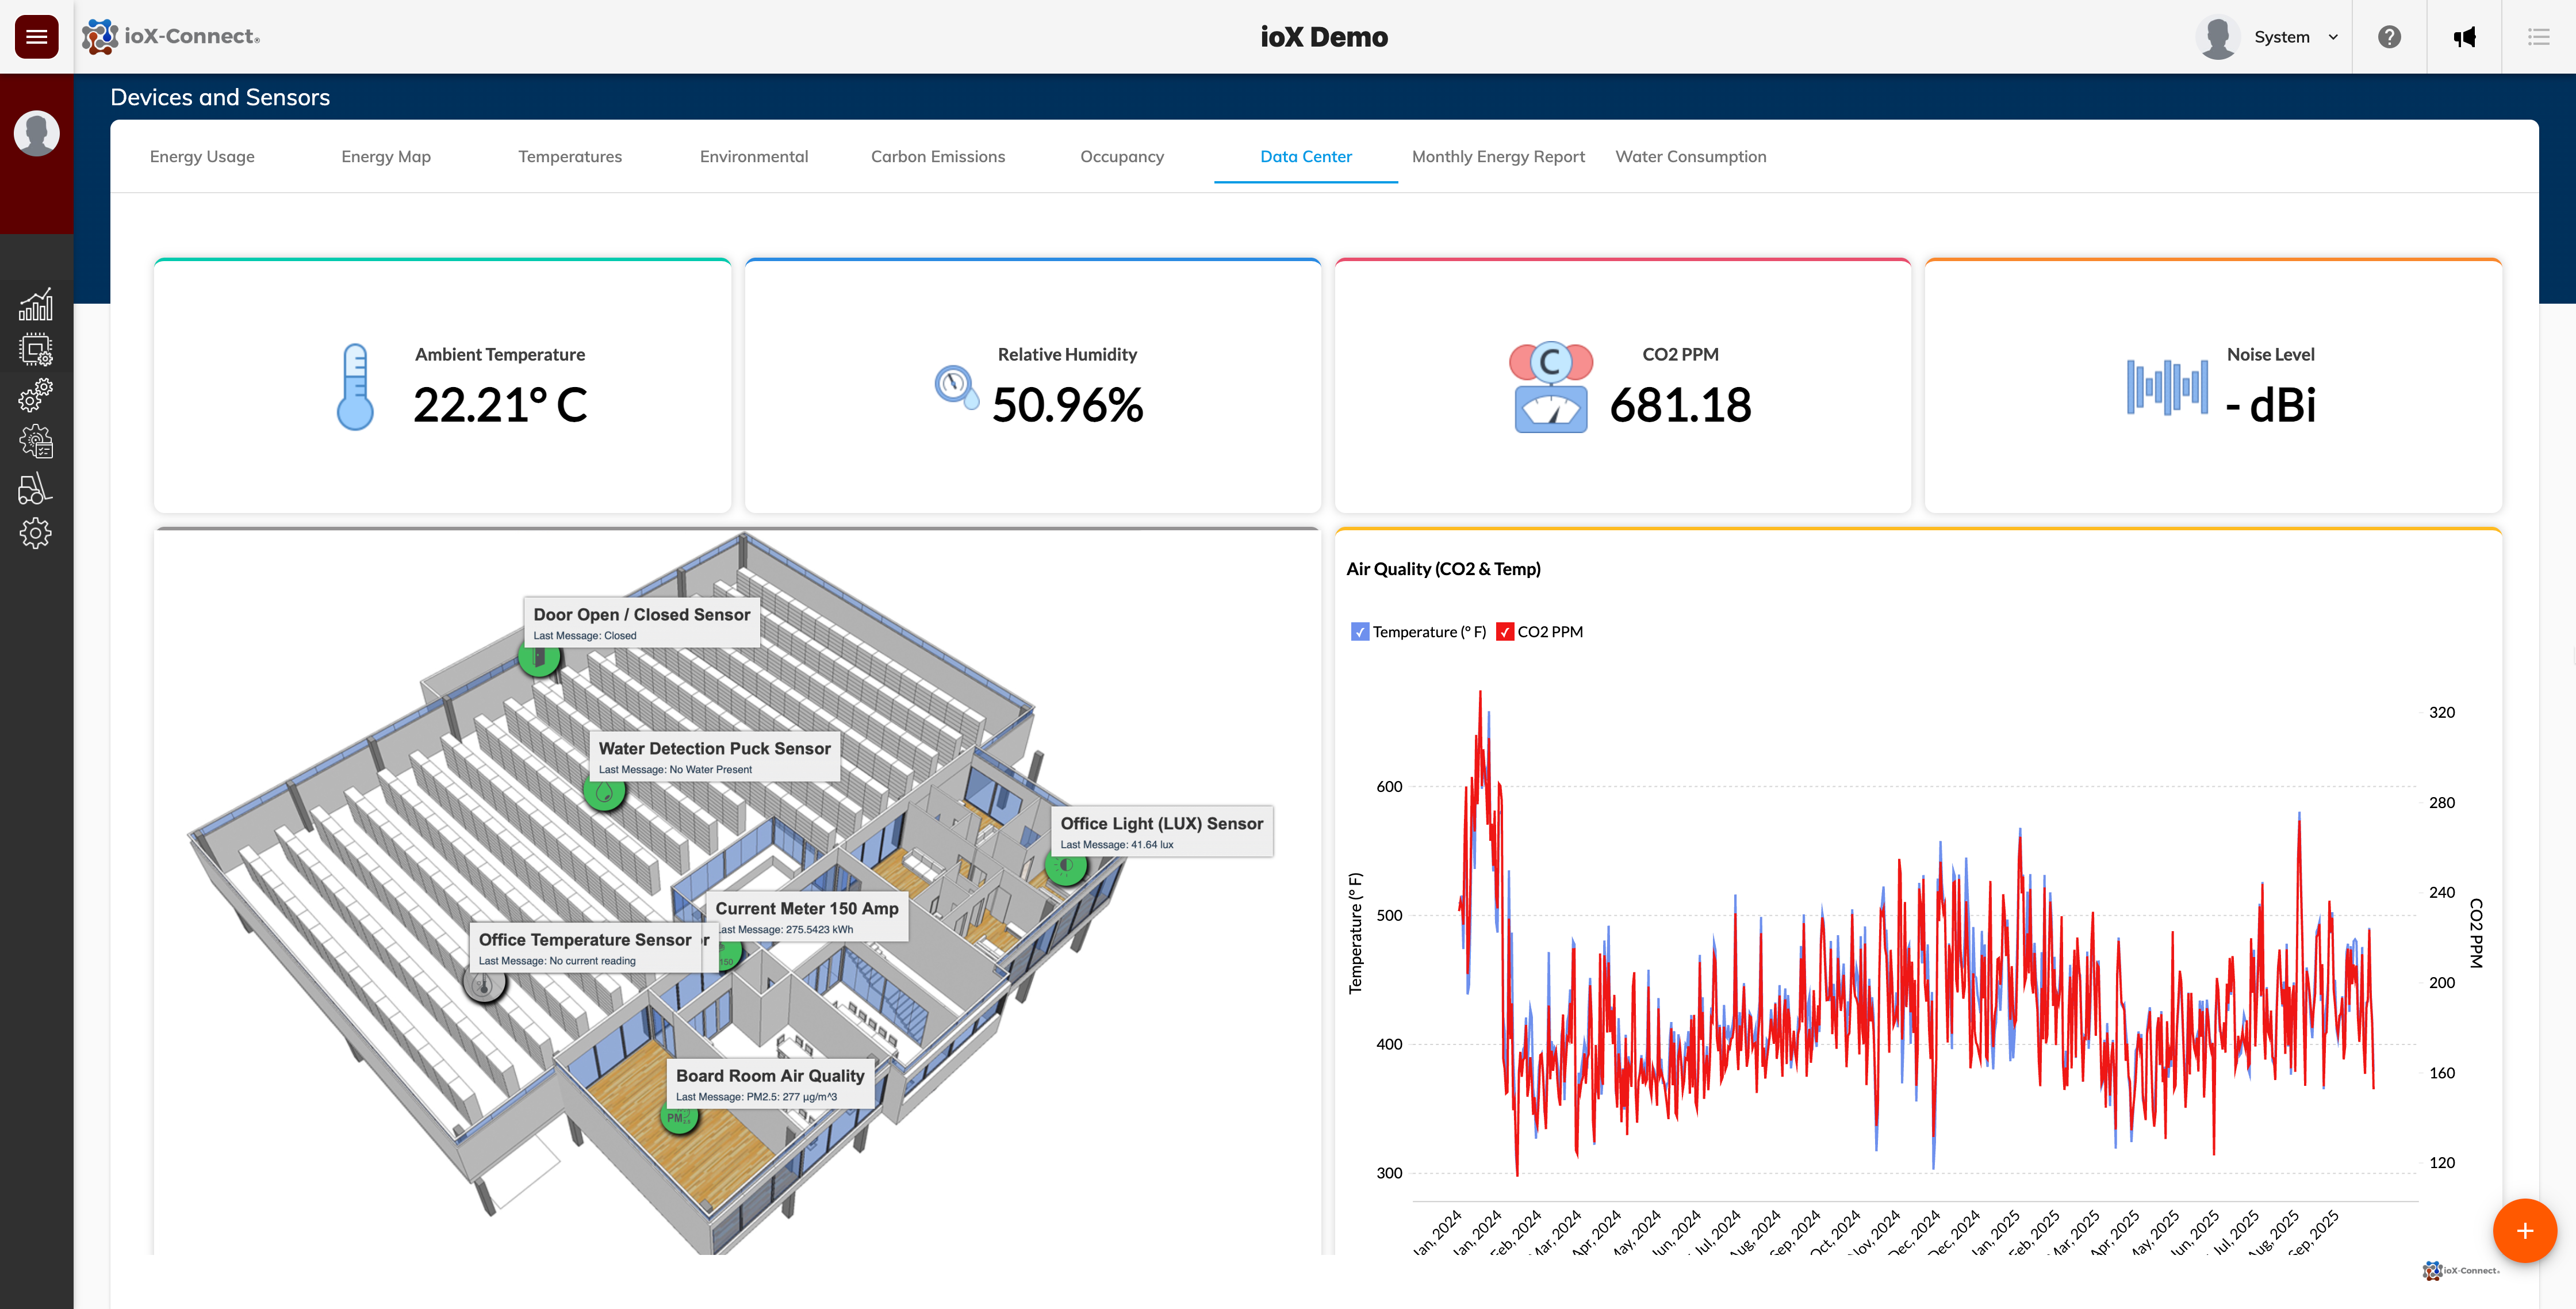Click the hamburger menu button
This screenshot has width=2576, height=1309.
[37, 37]
